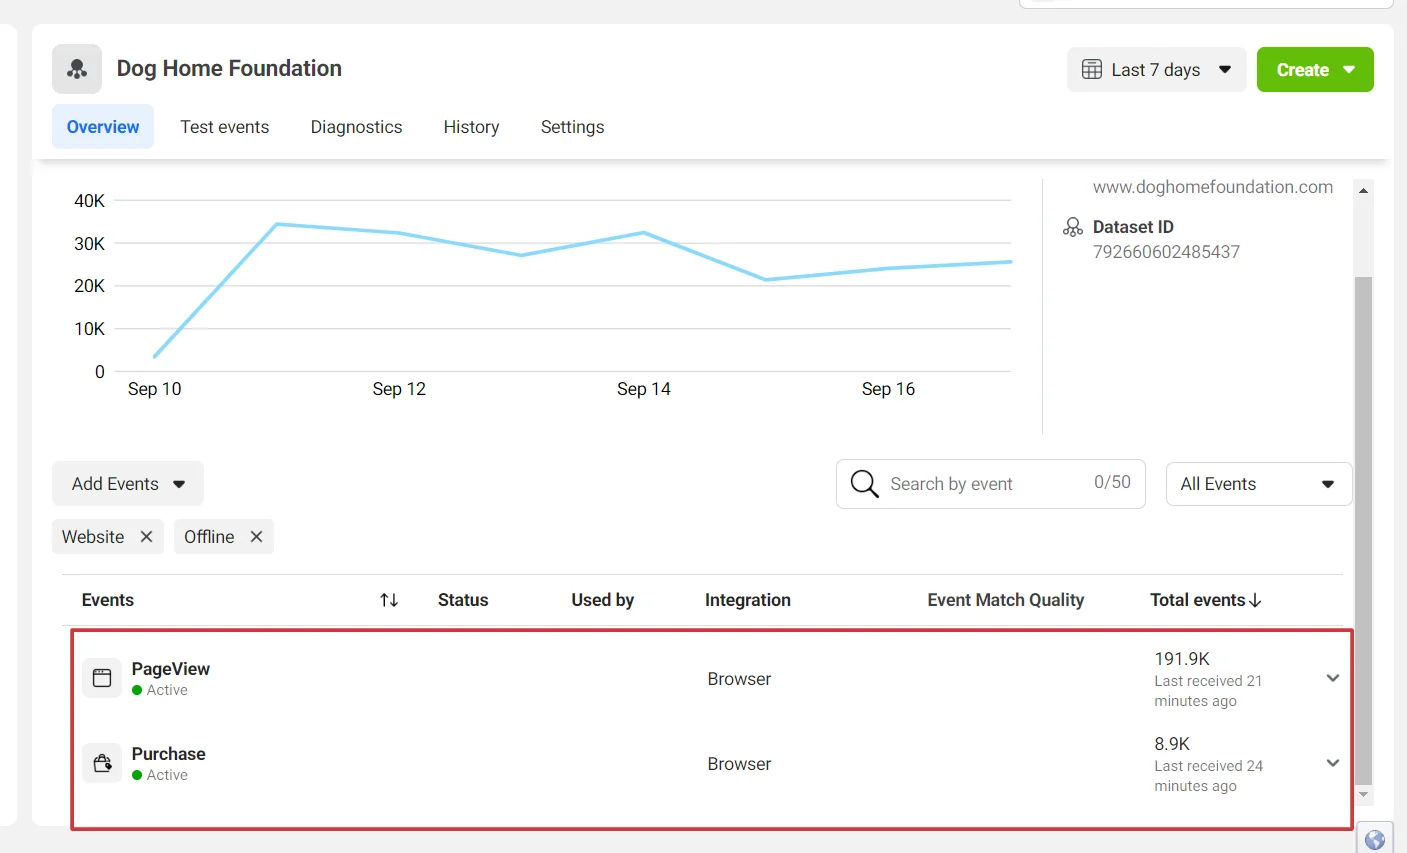Click the Events column sort arrows icon
This screenshot has width=1407, height=853.
coord(389,600)
